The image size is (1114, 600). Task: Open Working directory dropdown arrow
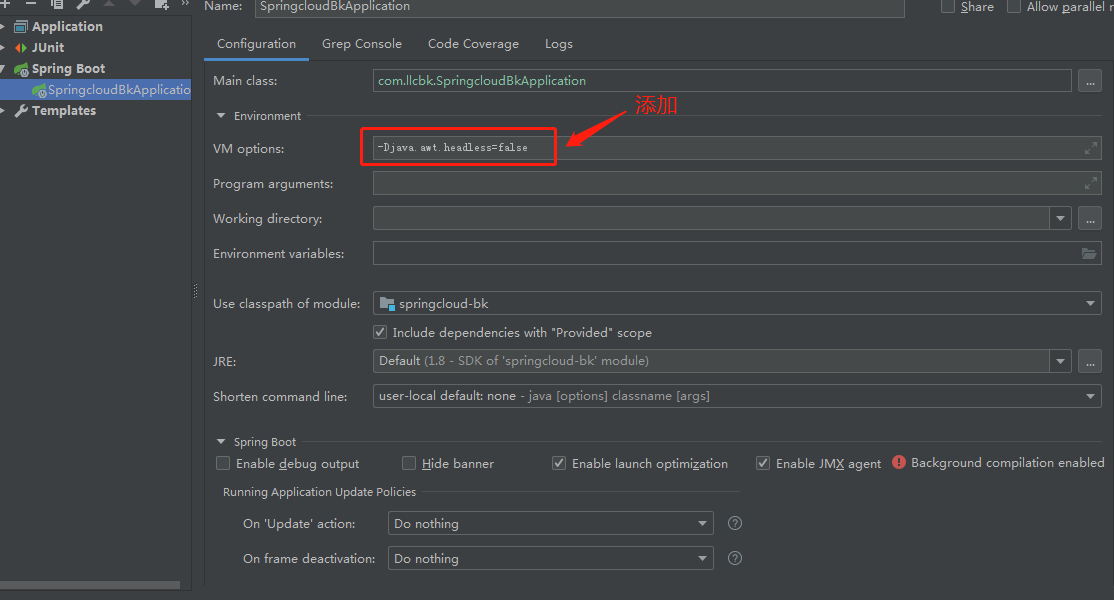click(x=1061, y=219)
